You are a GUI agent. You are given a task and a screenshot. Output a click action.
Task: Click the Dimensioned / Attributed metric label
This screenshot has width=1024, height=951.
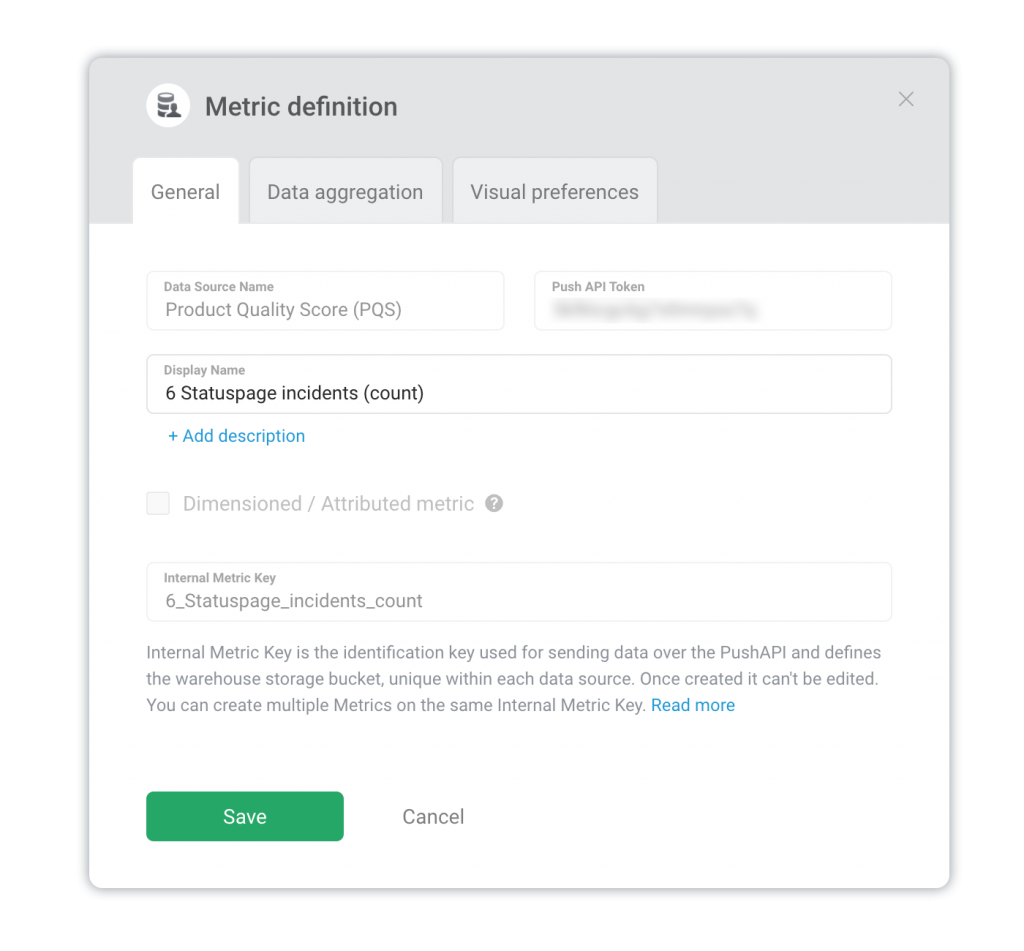[x=328, y=504]
